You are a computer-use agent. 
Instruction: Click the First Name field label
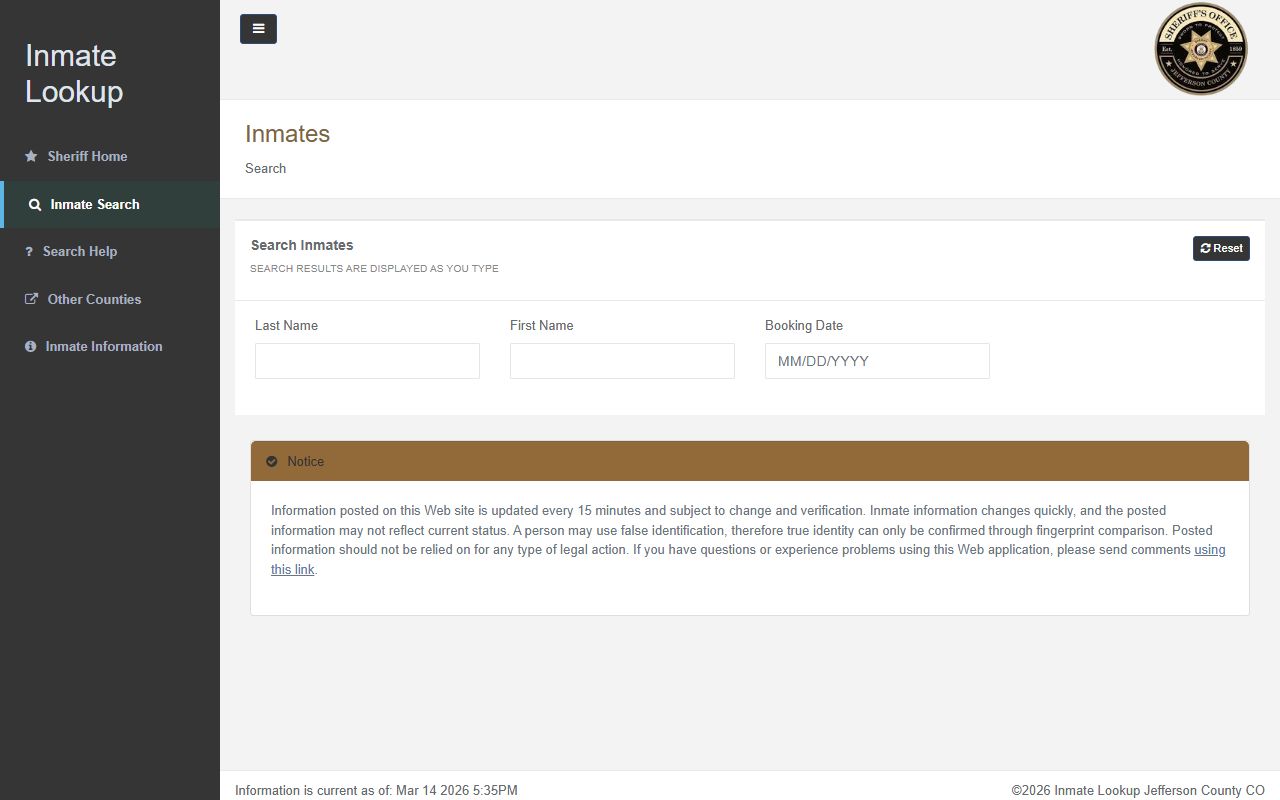(x=541, y=325)
